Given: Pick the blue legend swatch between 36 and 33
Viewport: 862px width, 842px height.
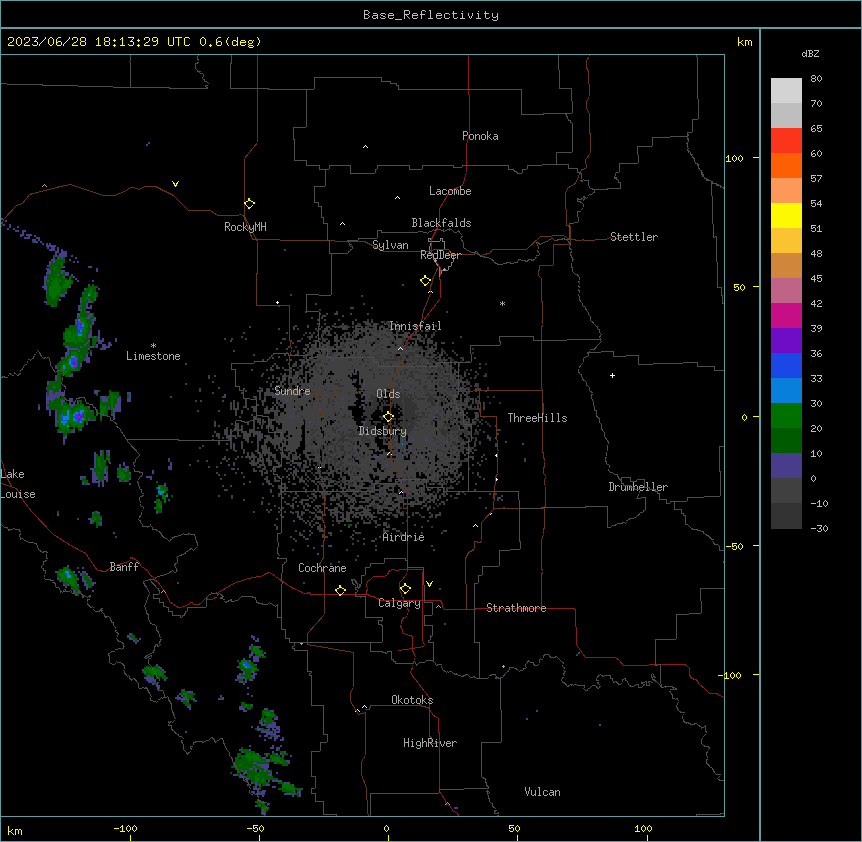Looking at the screenshot, I should [786, 365].
